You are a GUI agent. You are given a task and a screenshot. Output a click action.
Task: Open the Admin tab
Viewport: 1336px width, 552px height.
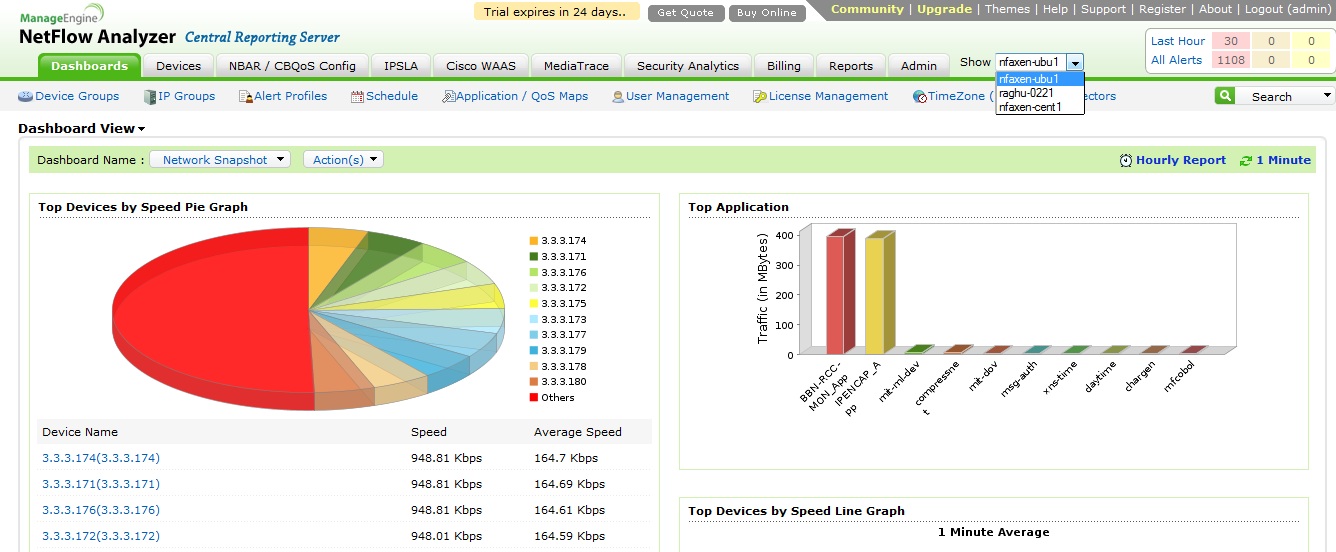click(919, 66)
